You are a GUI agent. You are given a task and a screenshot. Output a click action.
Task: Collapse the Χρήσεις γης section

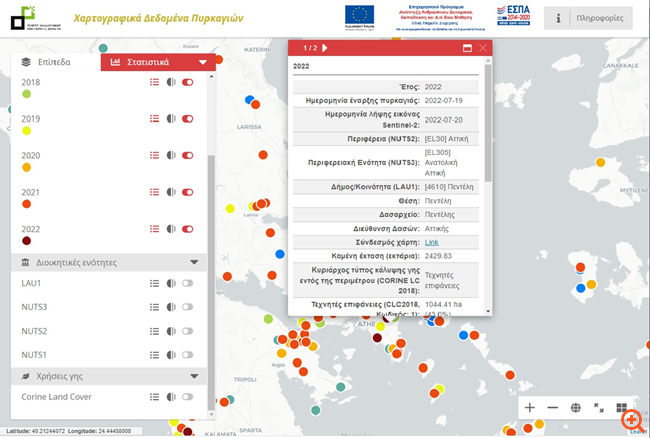[194, 376]
